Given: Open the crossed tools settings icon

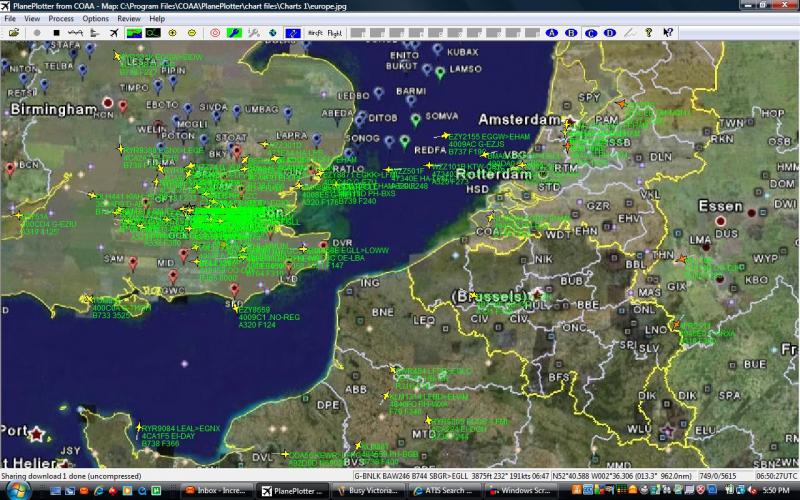Looking at the screenshot, I should click(x=254, y=33).
